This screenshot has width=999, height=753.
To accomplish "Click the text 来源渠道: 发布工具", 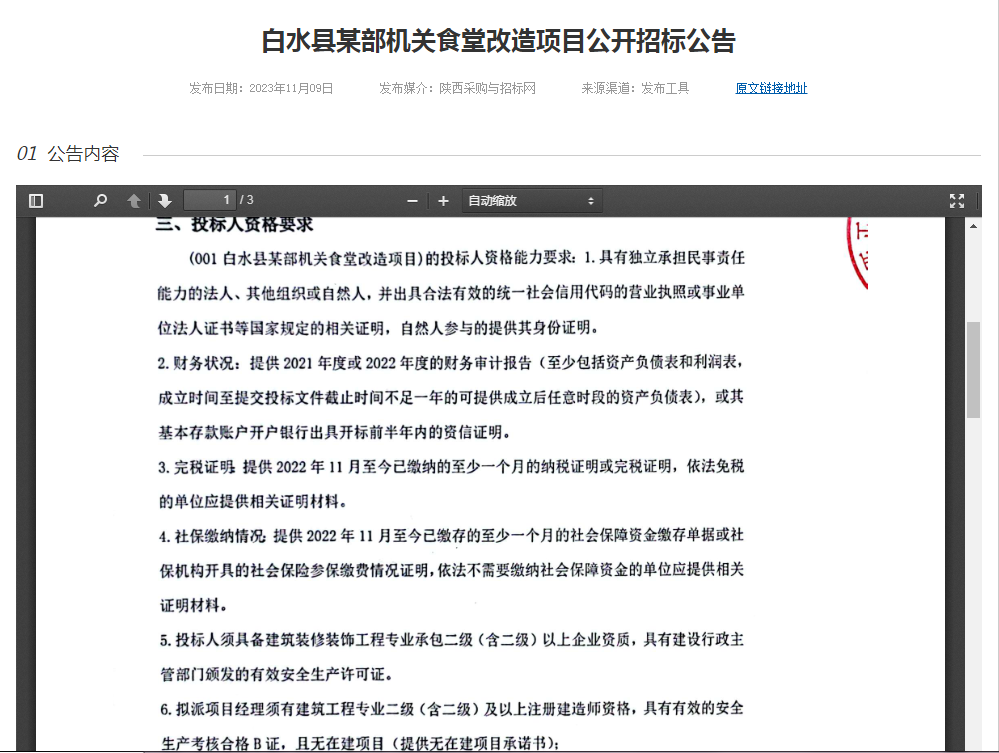I will pos(635,88).
